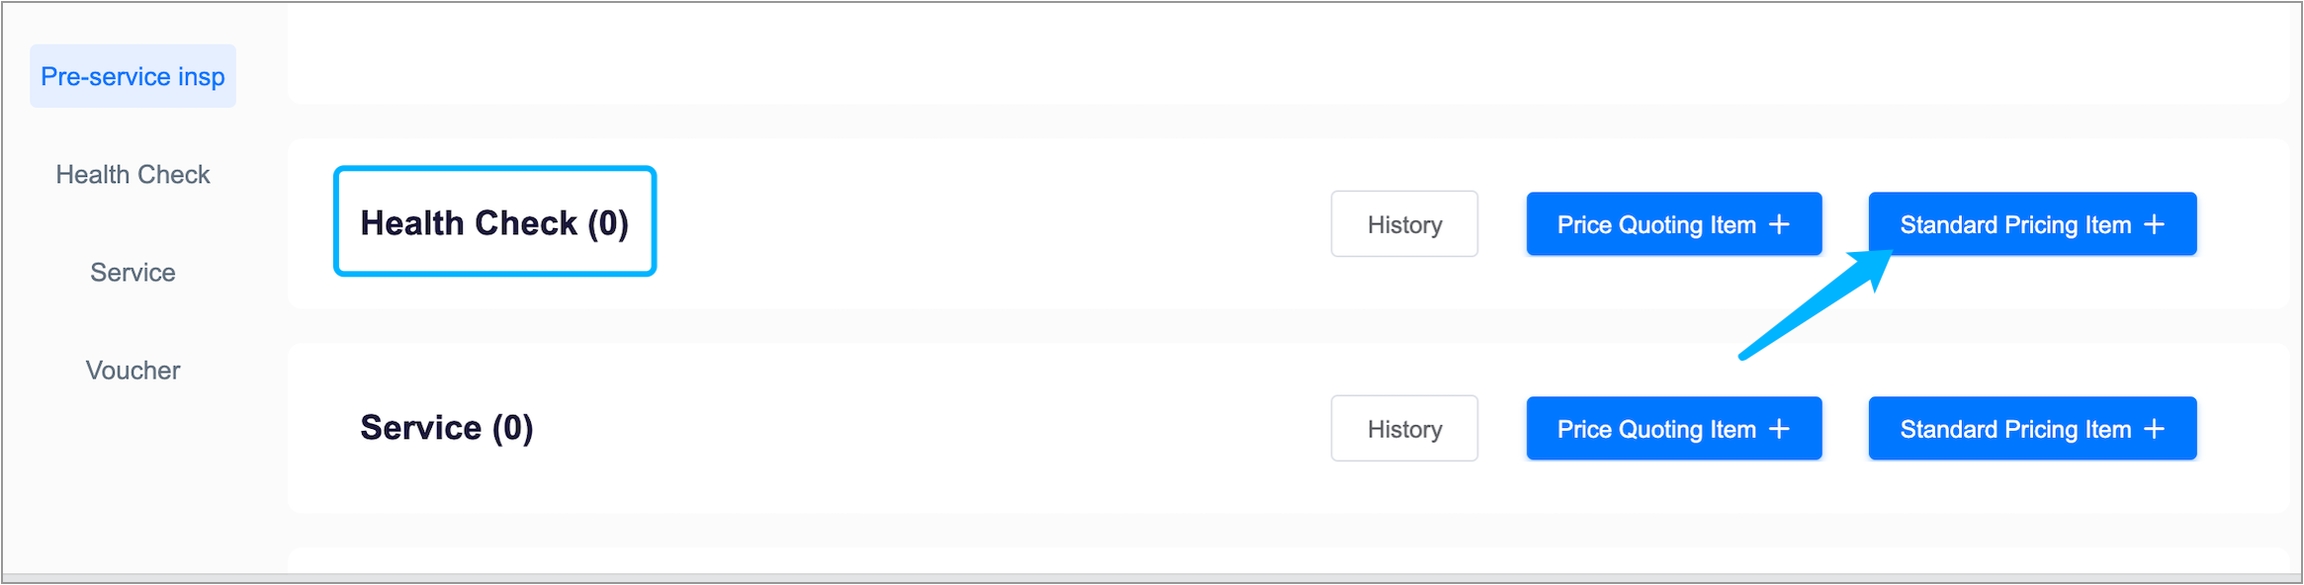This screenshot has width=2304, height=585.
Task: Click plus icon on Health Check Price Quoting Item
Action: coord(1779,225)
